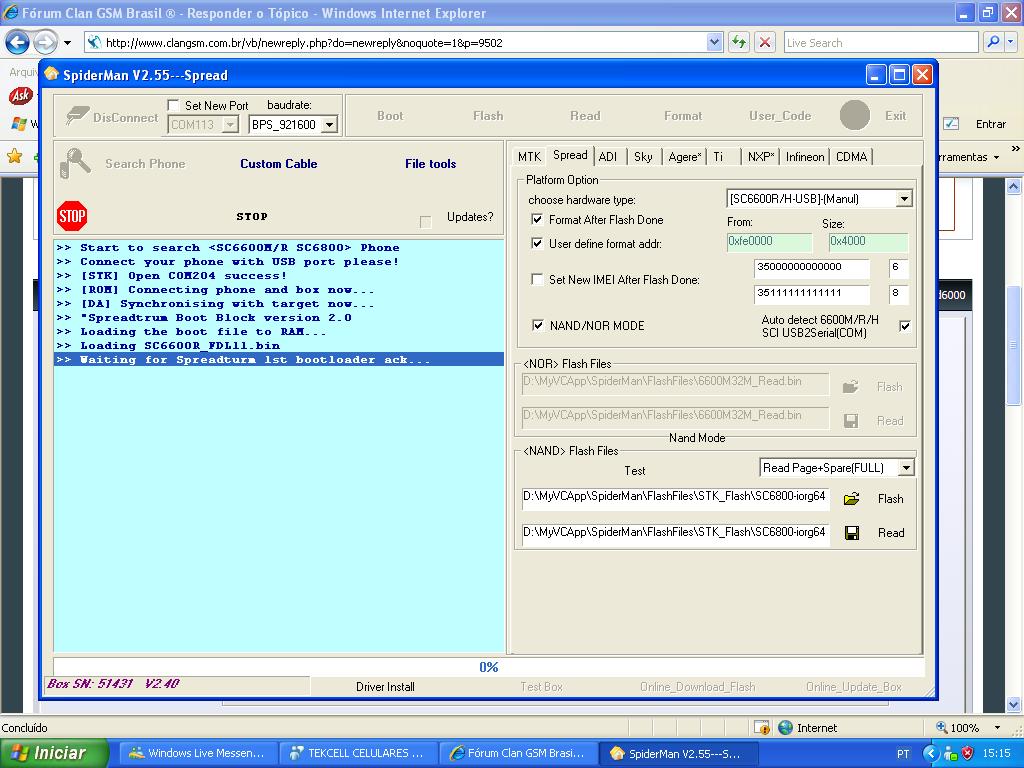Select the Ti tab
1024x768 pixels.
718,157
